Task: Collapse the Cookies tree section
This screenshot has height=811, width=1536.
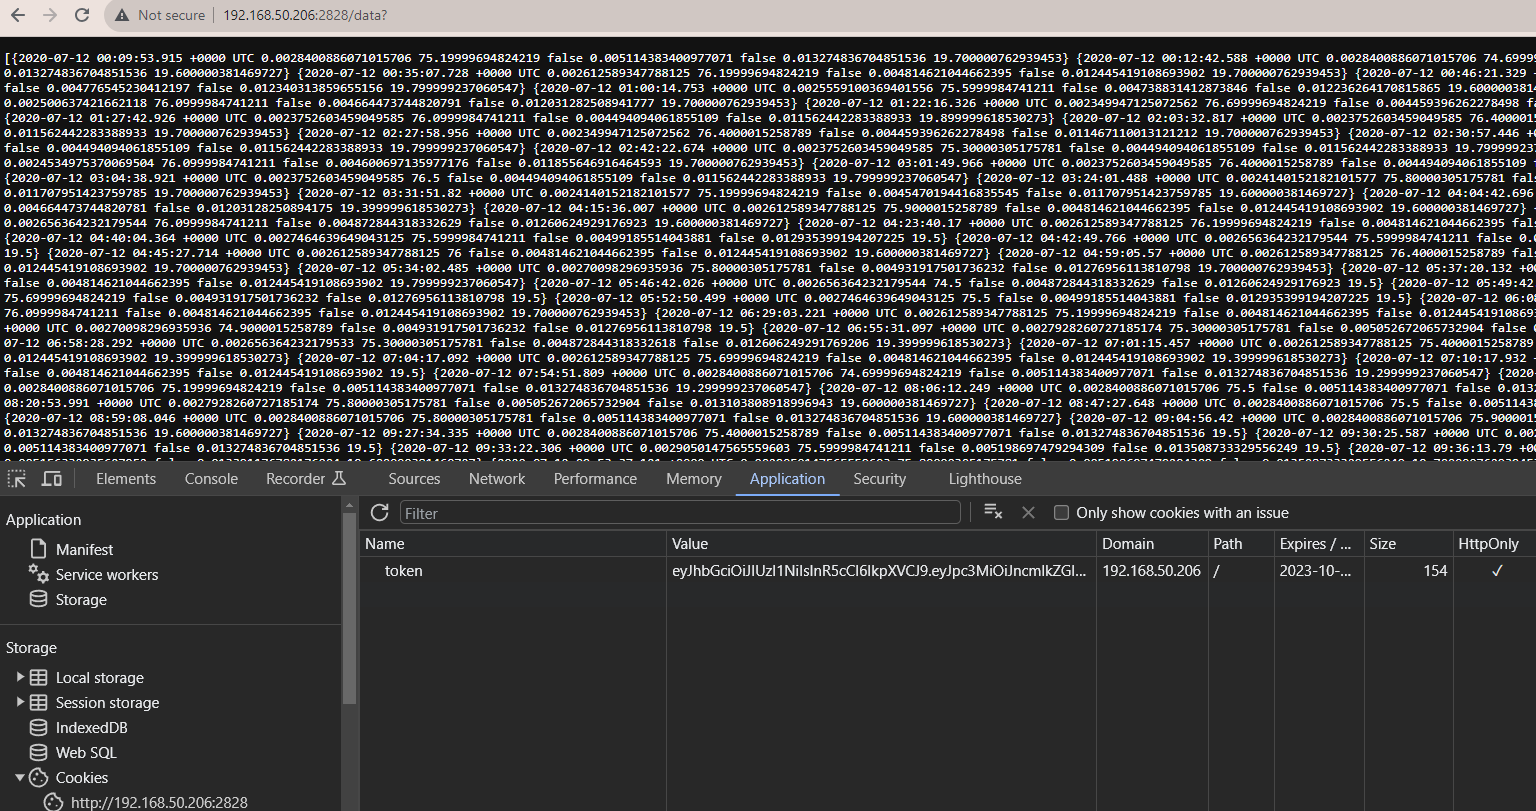Action: coord(20,777)
